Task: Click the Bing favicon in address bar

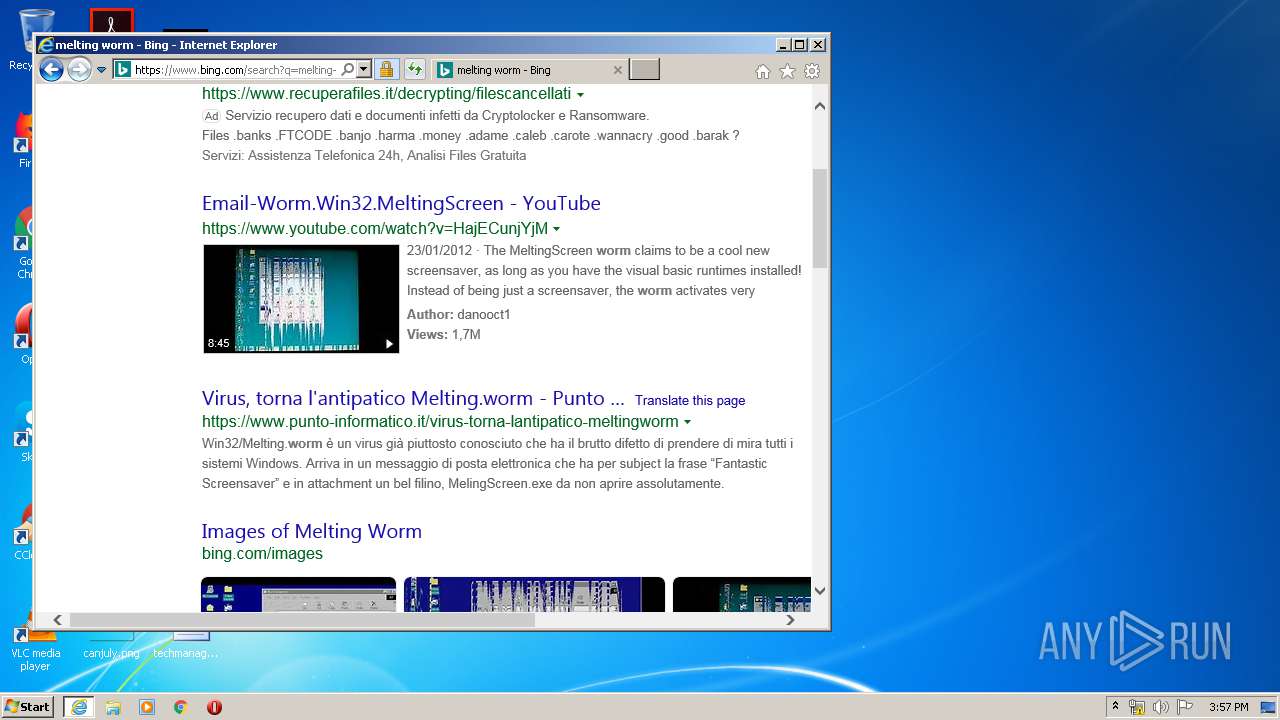Action: click(x=122, y=70)
